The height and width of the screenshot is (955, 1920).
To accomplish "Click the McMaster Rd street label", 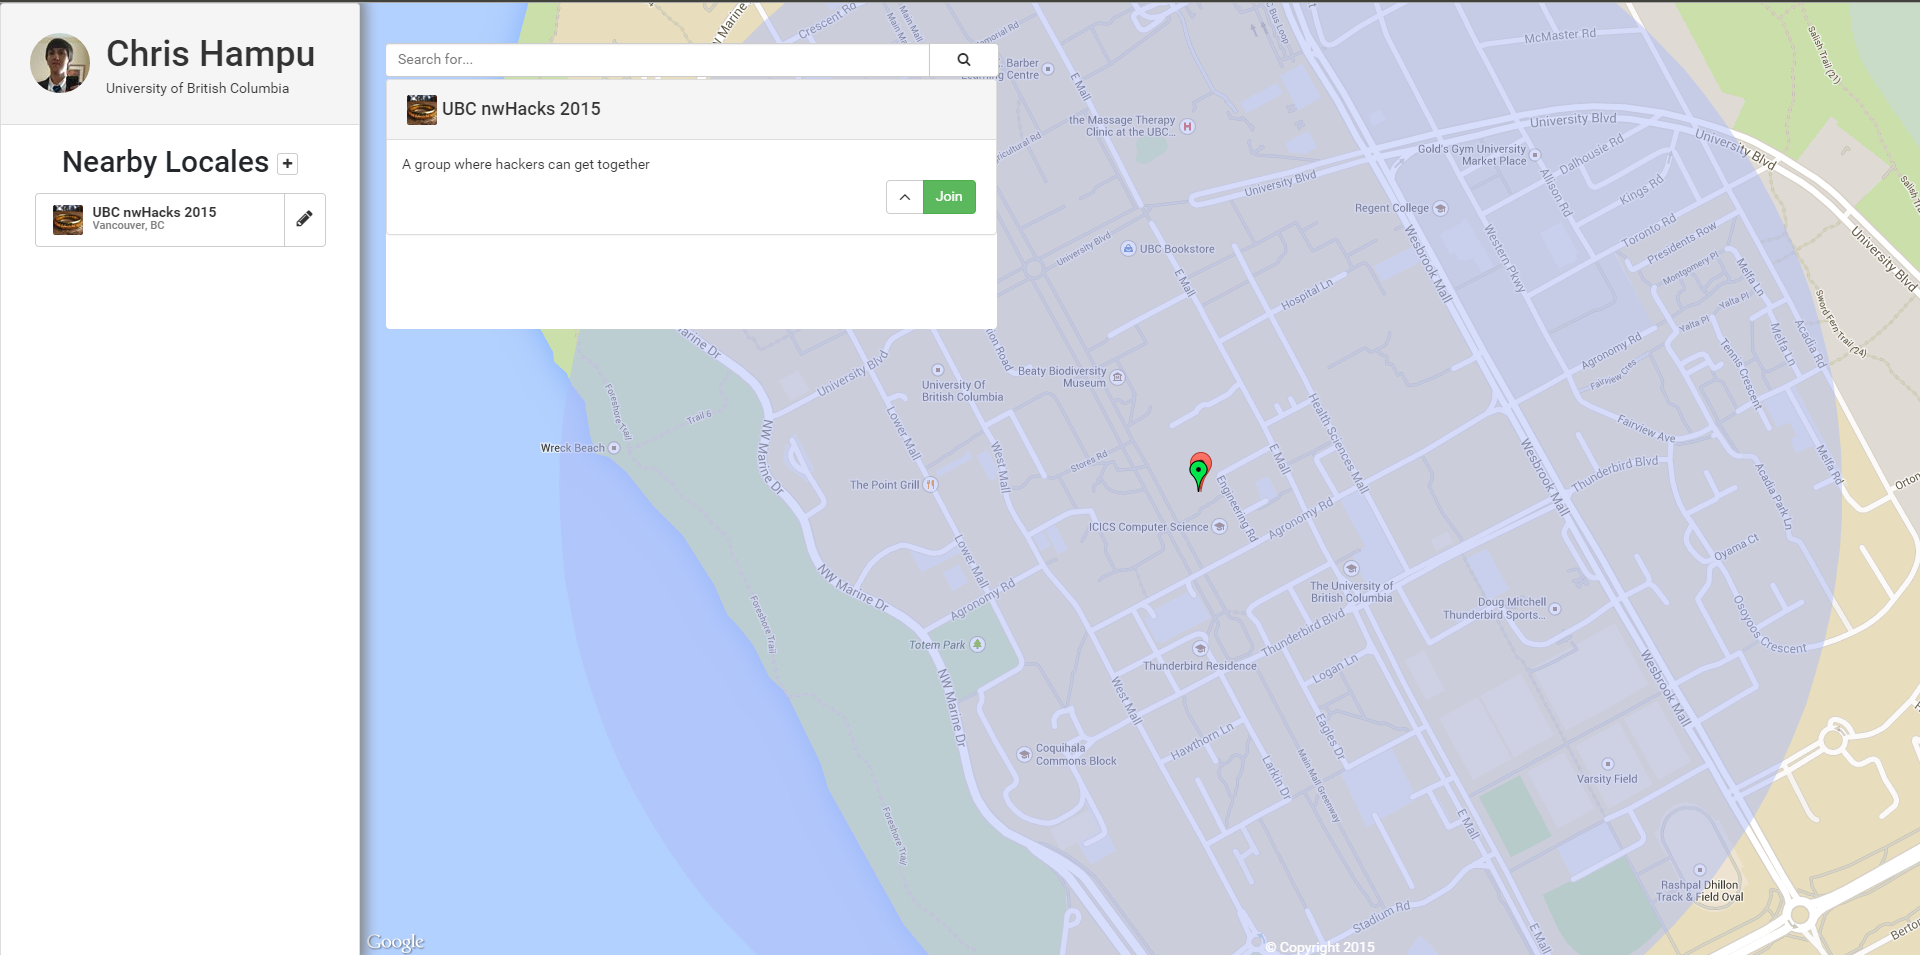I will tap(1560, 36).
